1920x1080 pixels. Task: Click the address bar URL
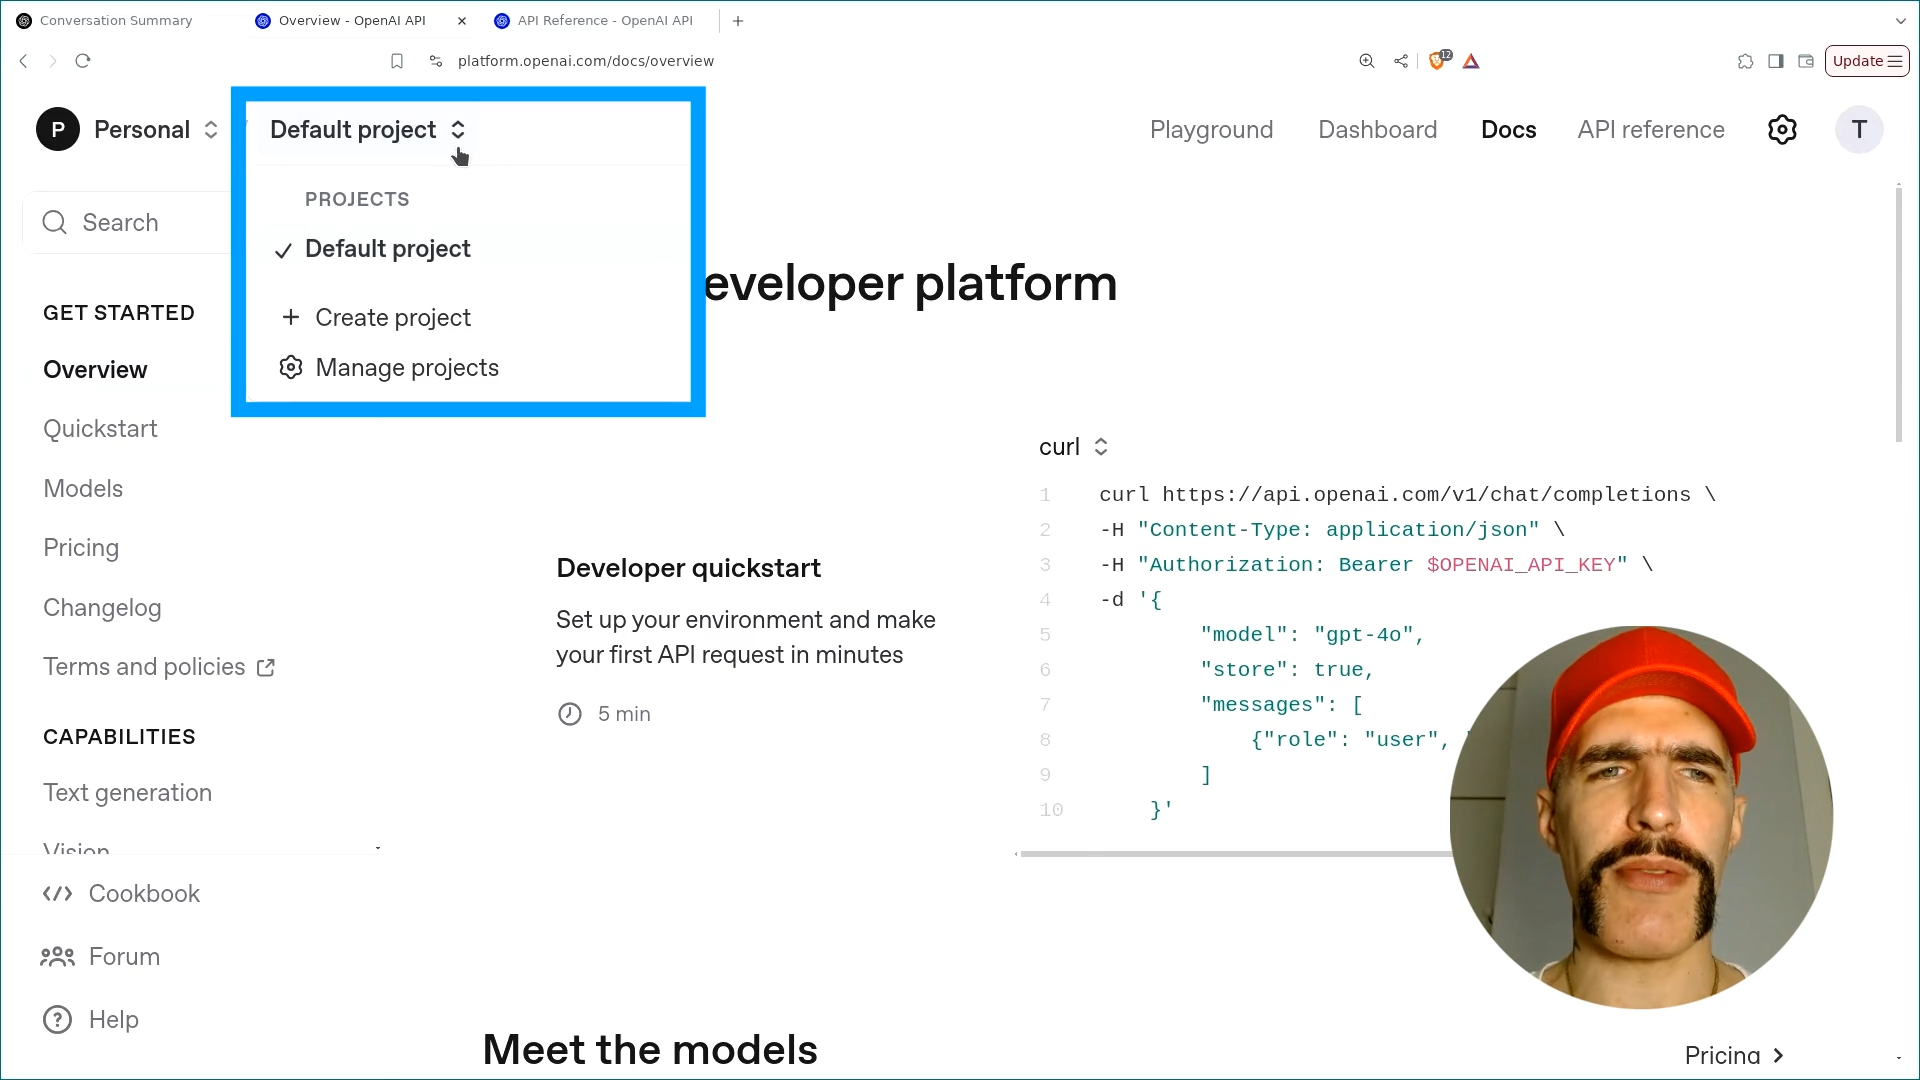(x=585, y=61)
